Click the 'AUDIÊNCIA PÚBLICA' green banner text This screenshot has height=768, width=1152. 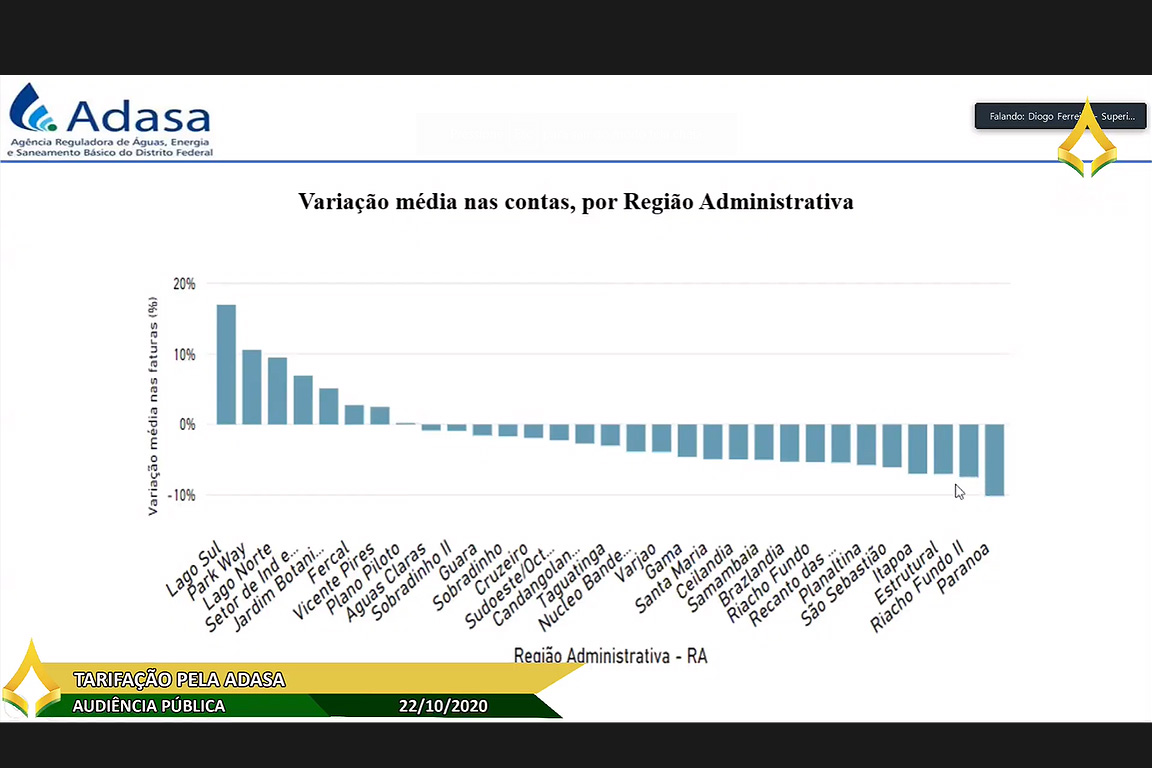(149, 706)
